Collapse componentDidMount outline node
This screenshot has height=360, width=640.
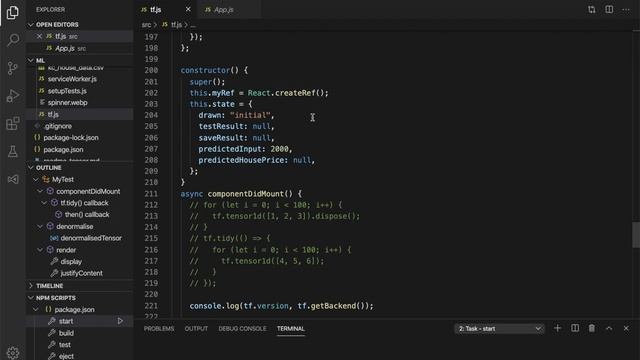40,191
